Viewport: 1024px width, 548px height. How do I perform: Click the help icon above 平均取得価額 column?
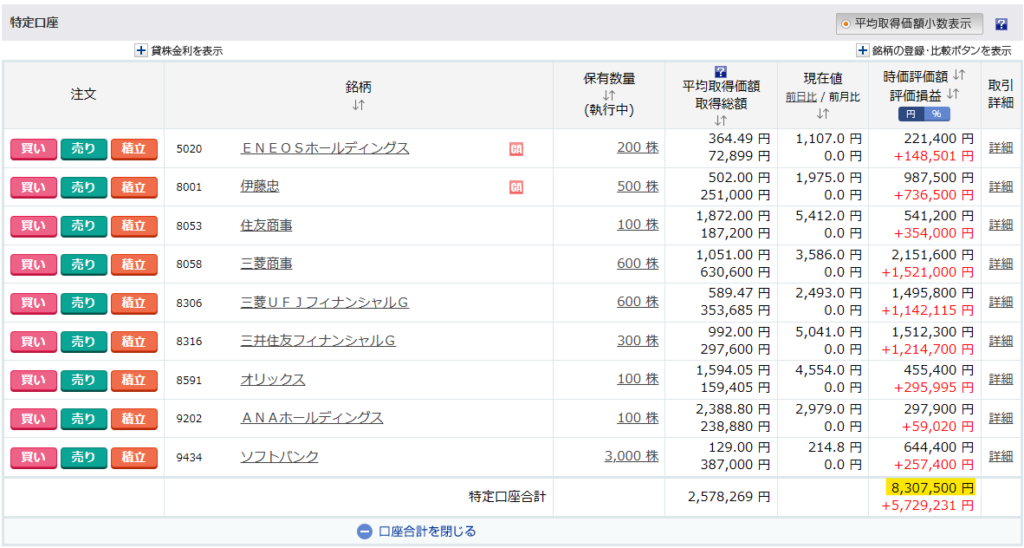[x=720, y=71]
